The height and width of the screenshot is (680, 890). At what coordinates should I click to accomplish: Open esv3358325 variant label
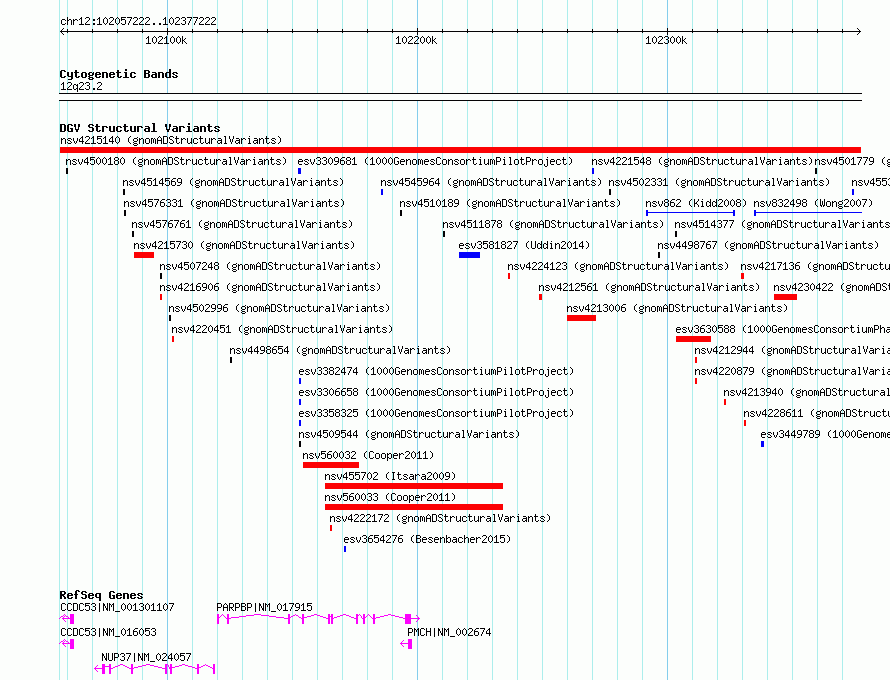coord(436,413)
